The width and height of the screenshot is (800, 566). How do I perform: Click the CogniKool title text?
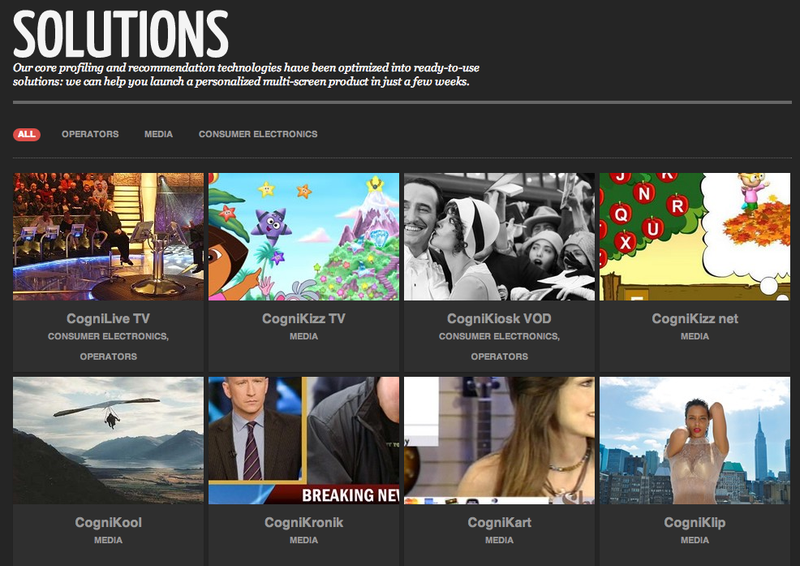(108, 523)
